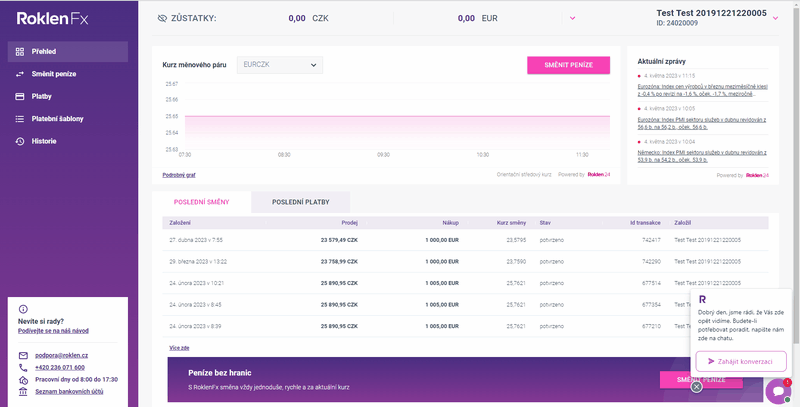Screen dimensions: 800x407
Task: Click the Směnit peníze arrows icon
Action: pyautogui.click(x=20, y=74)
